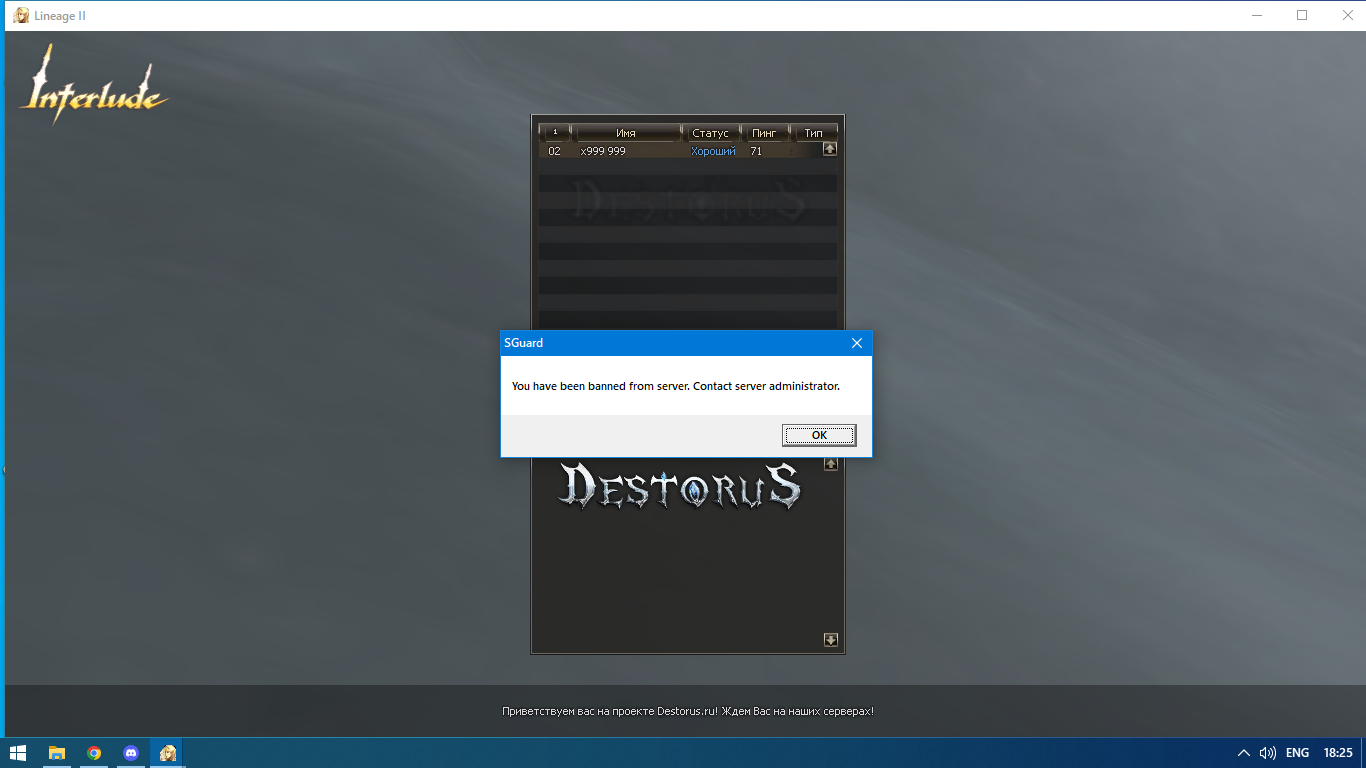The image size is (1366, 768).
Task: Sort servers by the Пинг column
Action: (x=764, y=133)
